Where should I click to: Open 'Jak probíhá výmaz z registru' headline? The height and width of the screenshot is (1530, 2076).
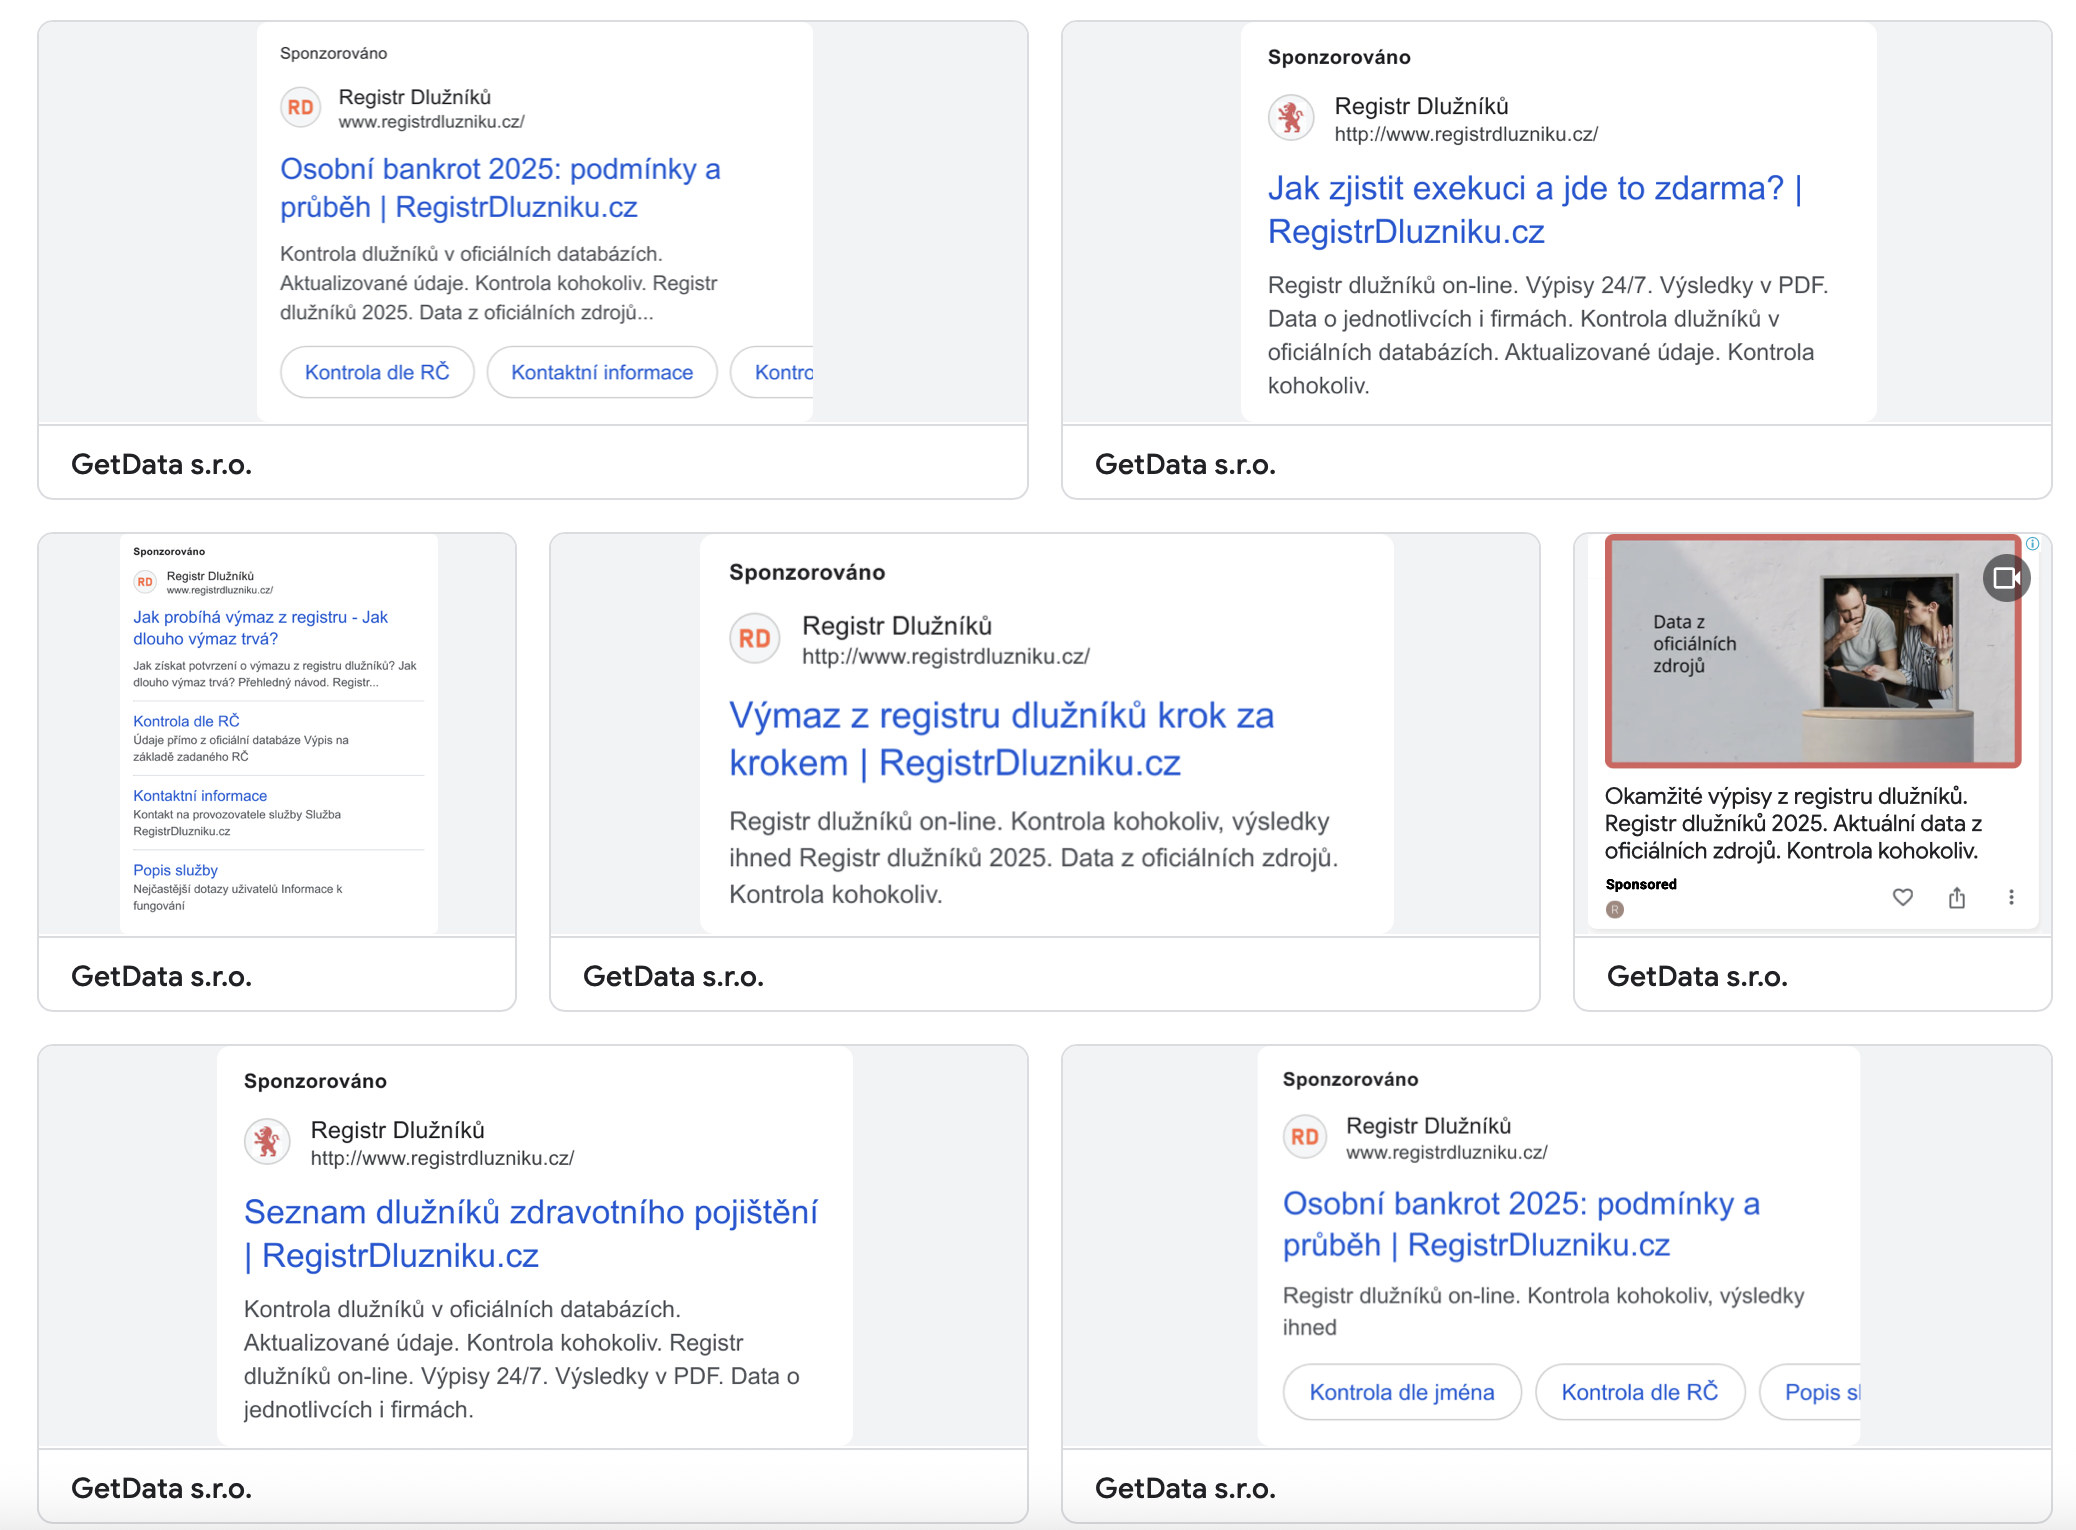(x=260, y=627)
